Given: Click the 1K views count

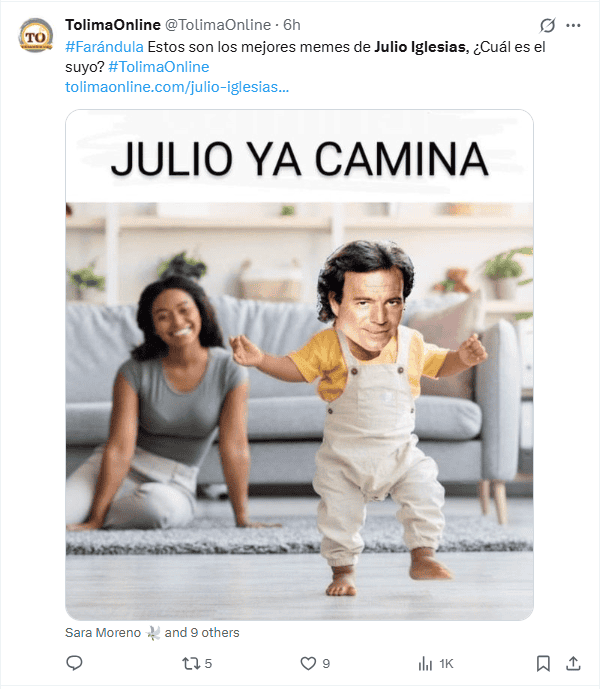Looking at the screenshot, I should (x=446, y=664).
